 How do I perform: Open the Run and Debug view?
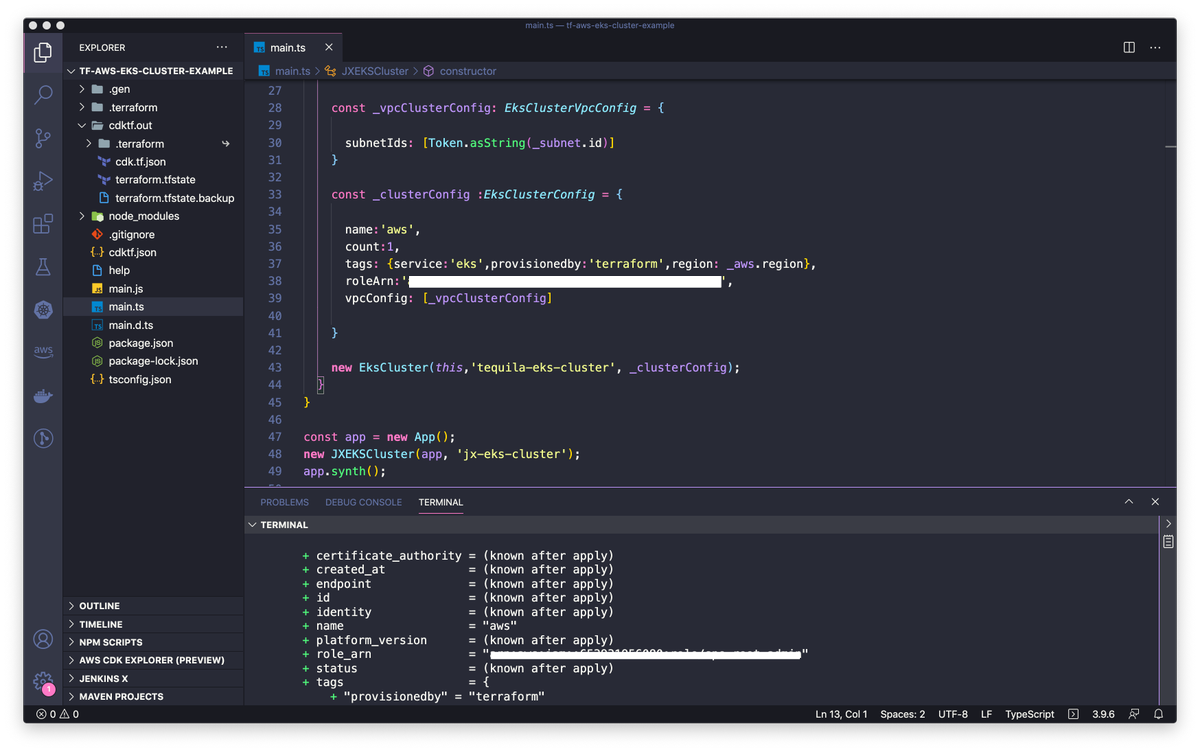coord(43,181)
